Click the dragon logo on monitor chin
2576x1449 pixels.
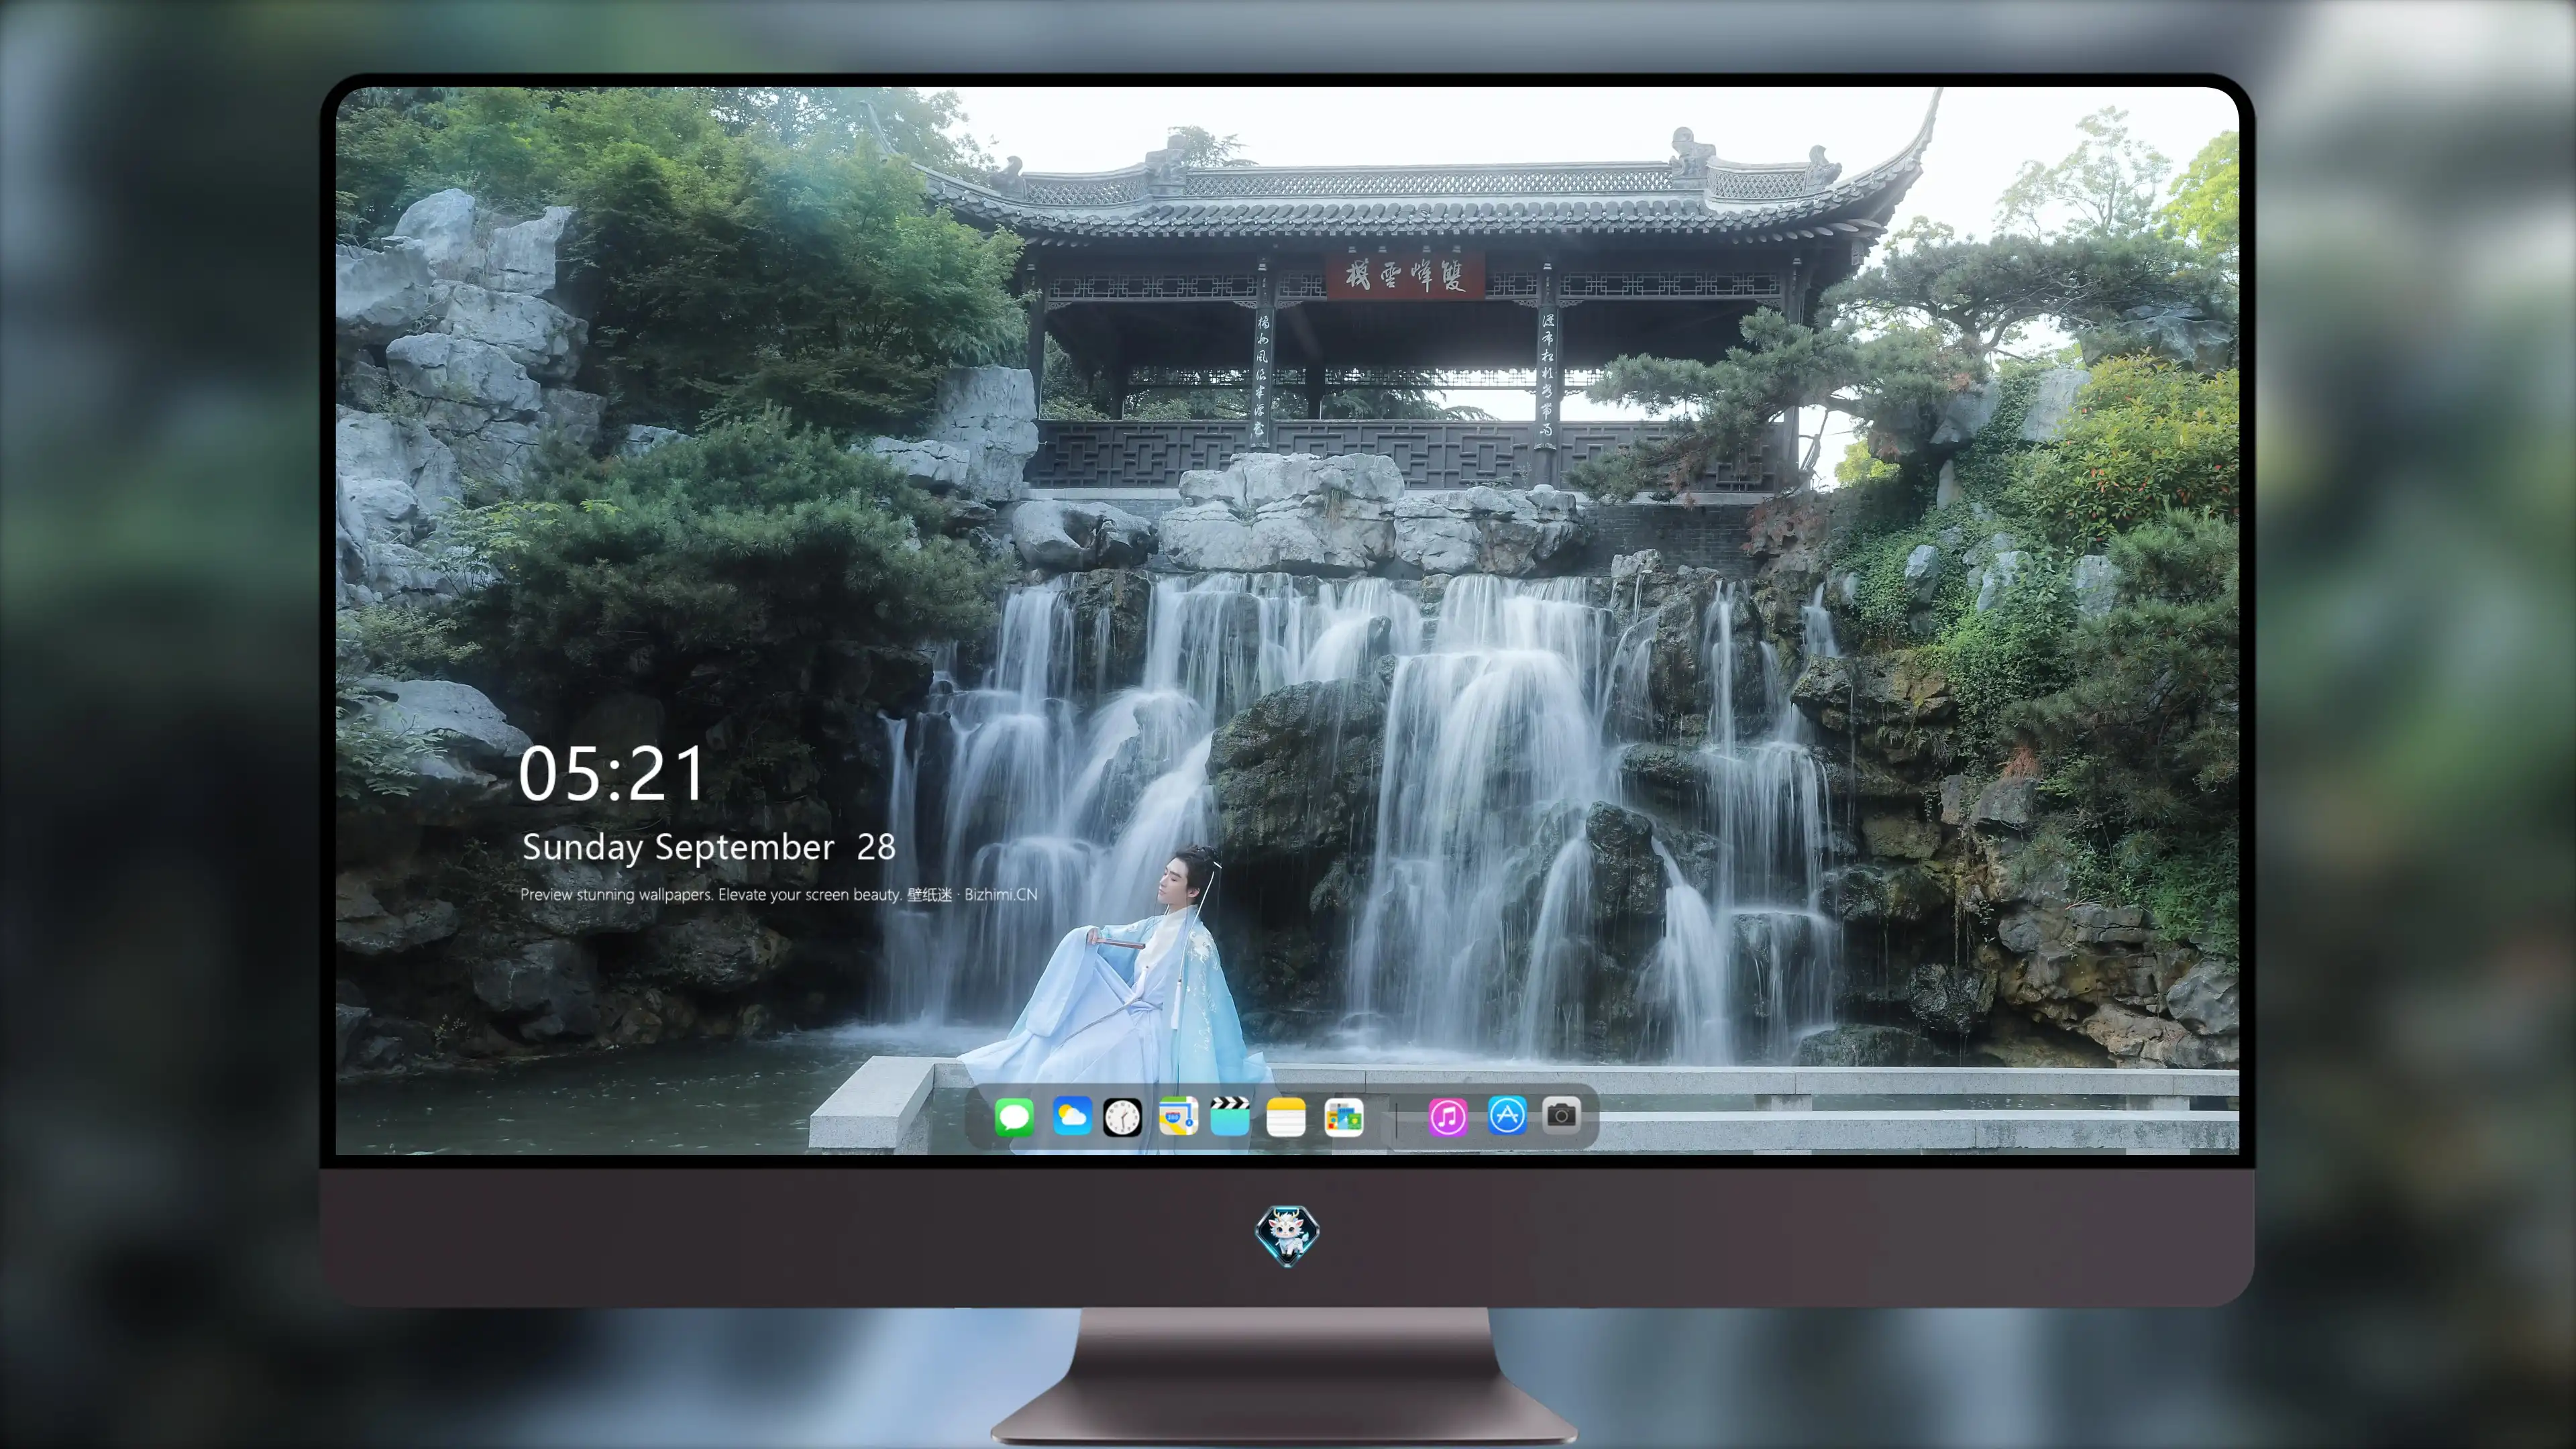click(x=1287, y=1235)
